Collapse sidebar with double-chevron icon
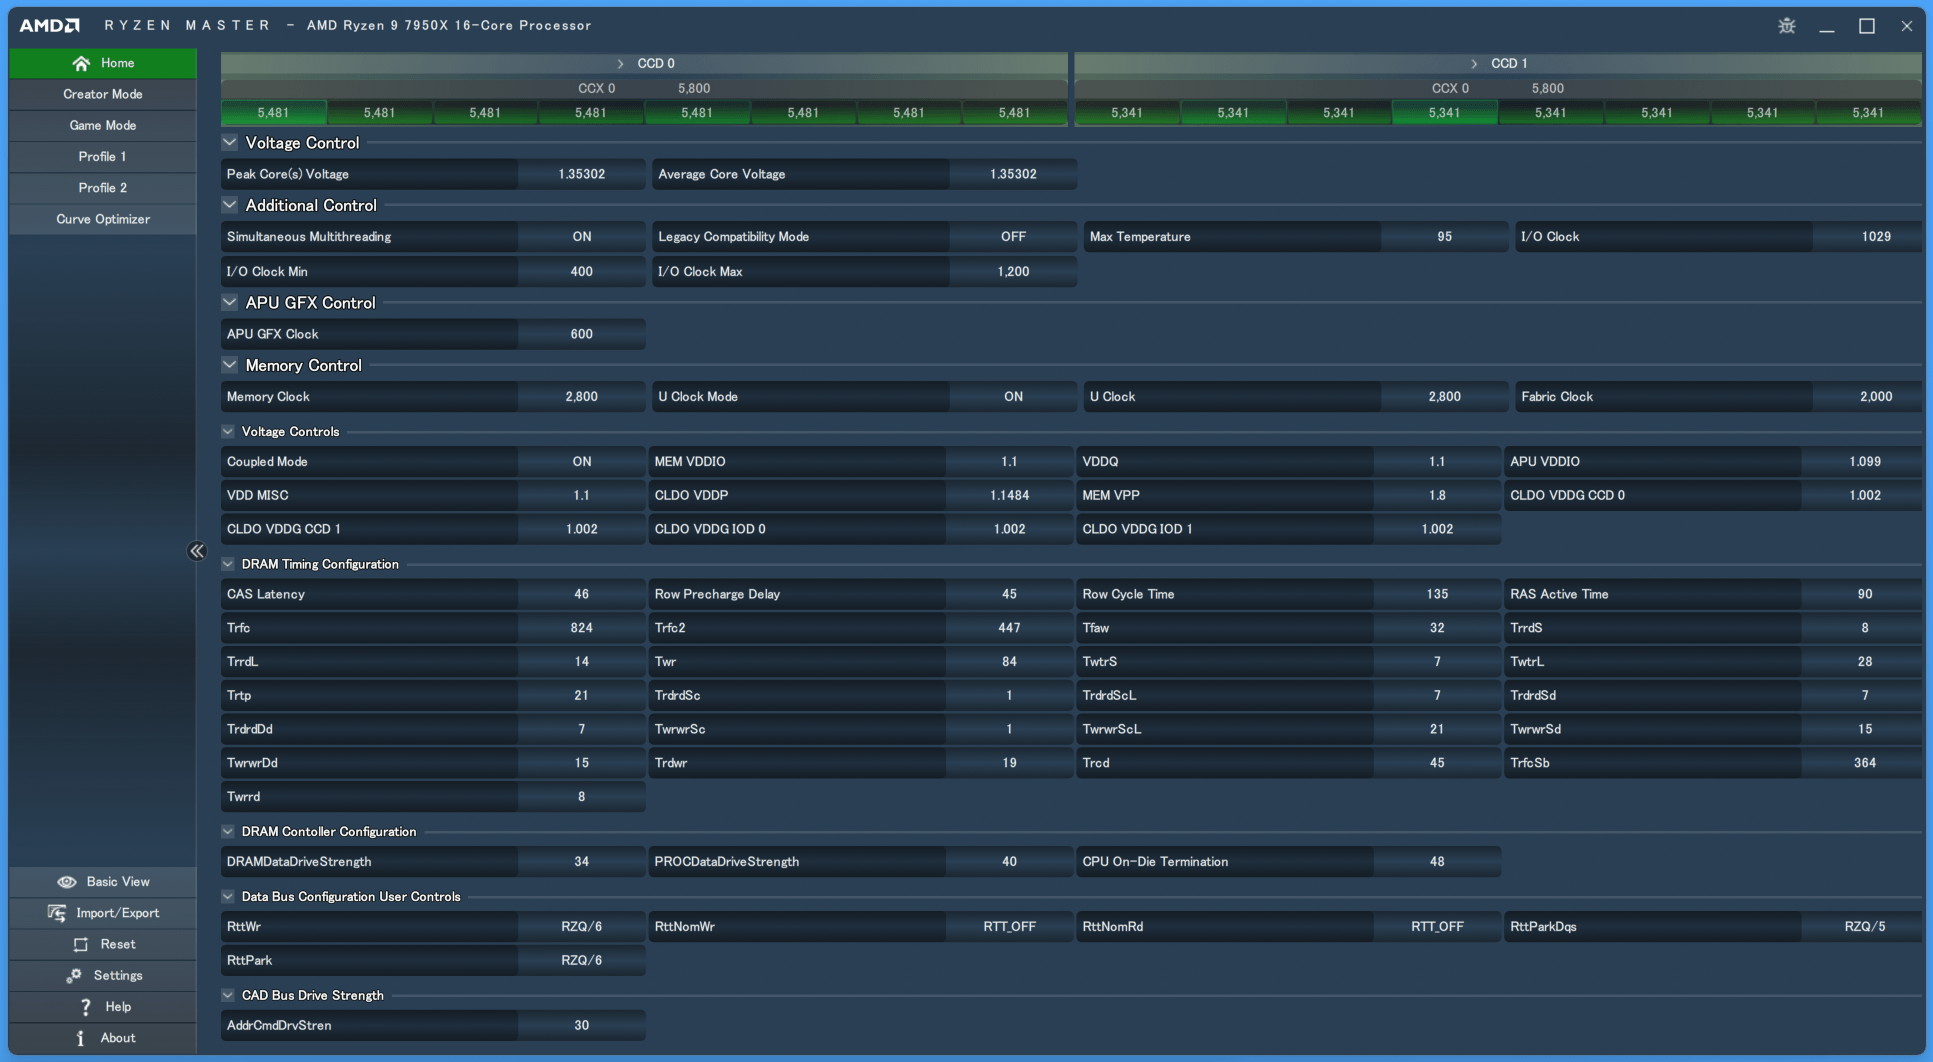 (197, 551)
